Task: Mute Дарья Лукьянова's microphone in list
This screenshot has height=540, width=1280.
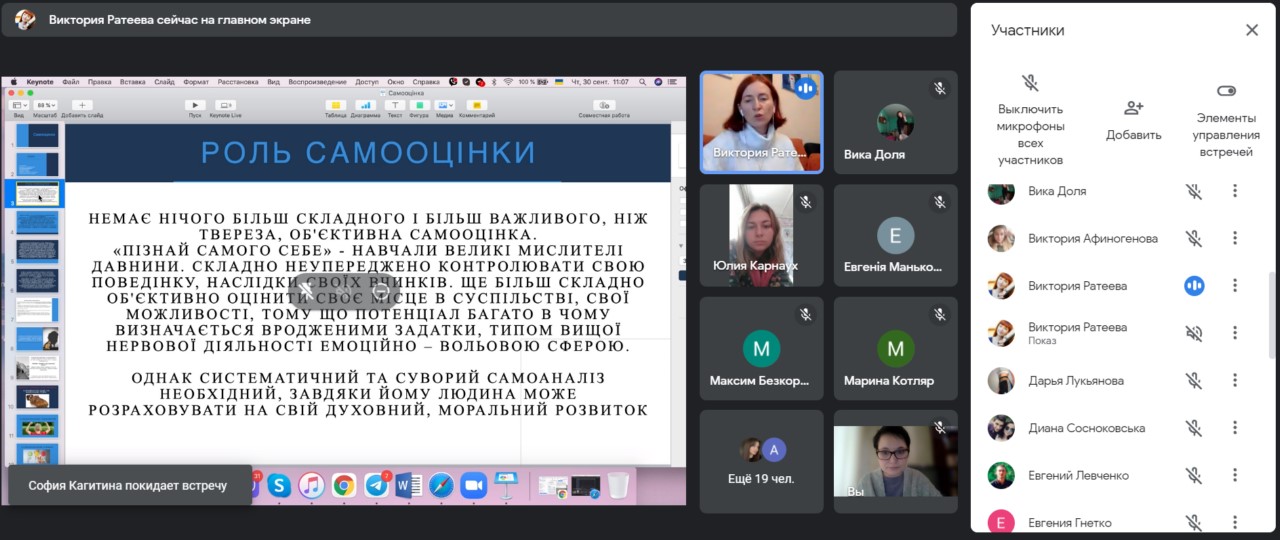Action: [1193, 381]
